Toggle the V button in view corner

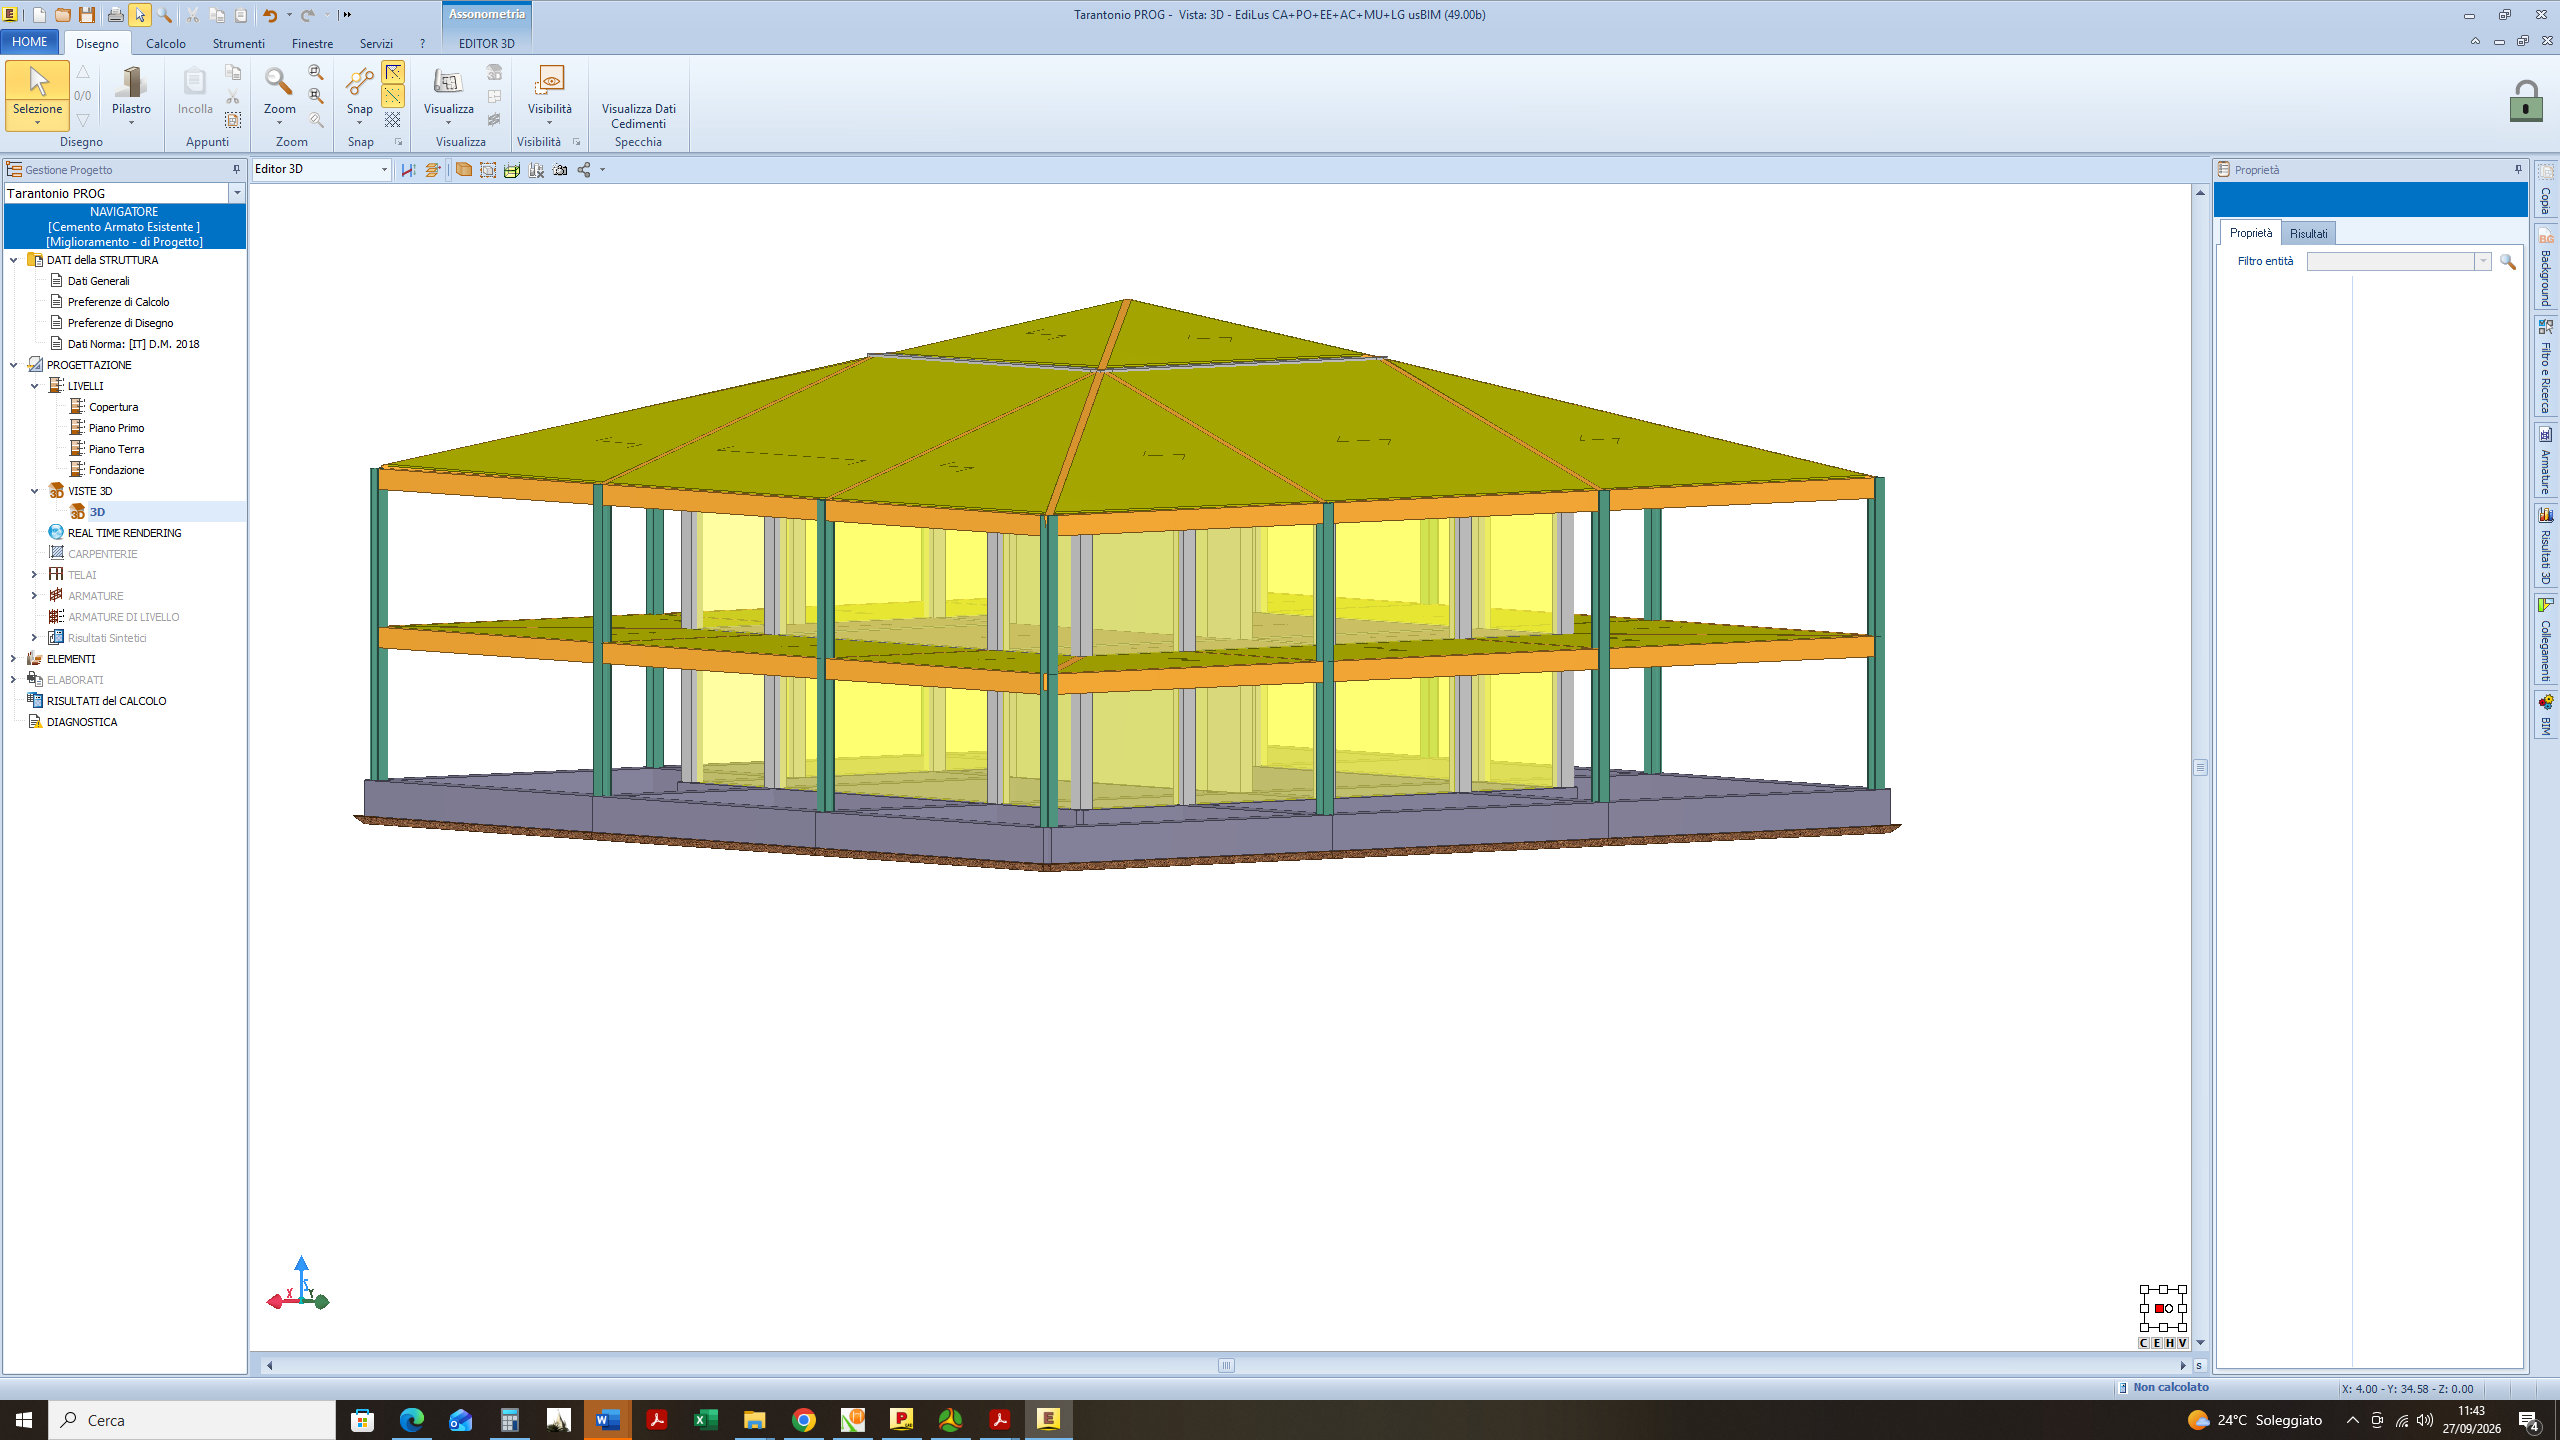point(2182,1343)
